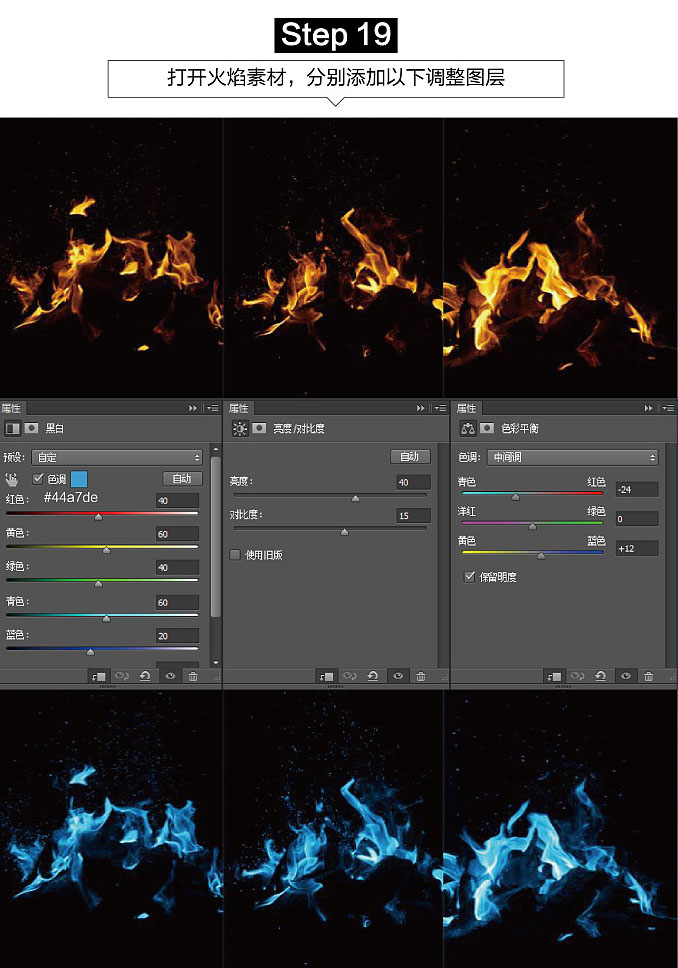Collapse the Brightness/Contrast panel with double arrows
The image size is (678, 968).
pos(421,408)
